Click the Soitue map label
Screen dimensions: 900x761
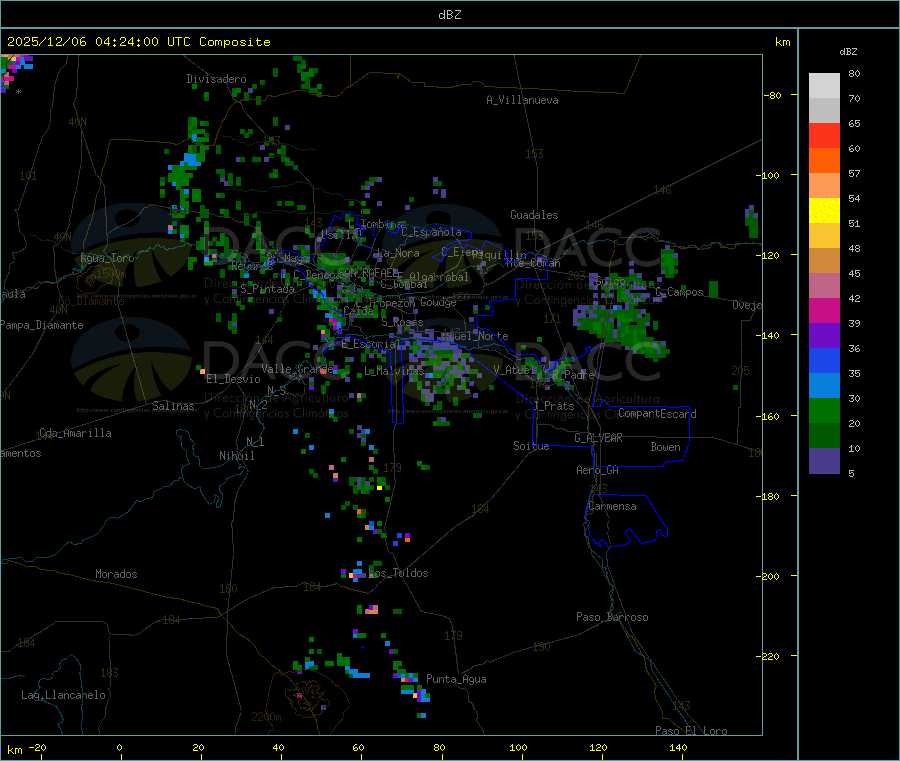tap(531, 446)
